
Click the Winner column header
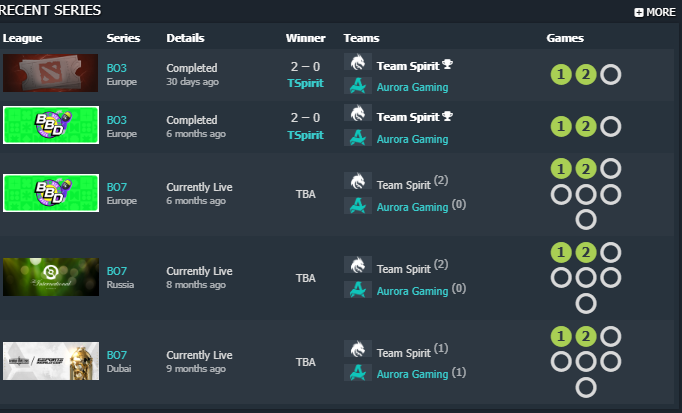pos(305,38)
